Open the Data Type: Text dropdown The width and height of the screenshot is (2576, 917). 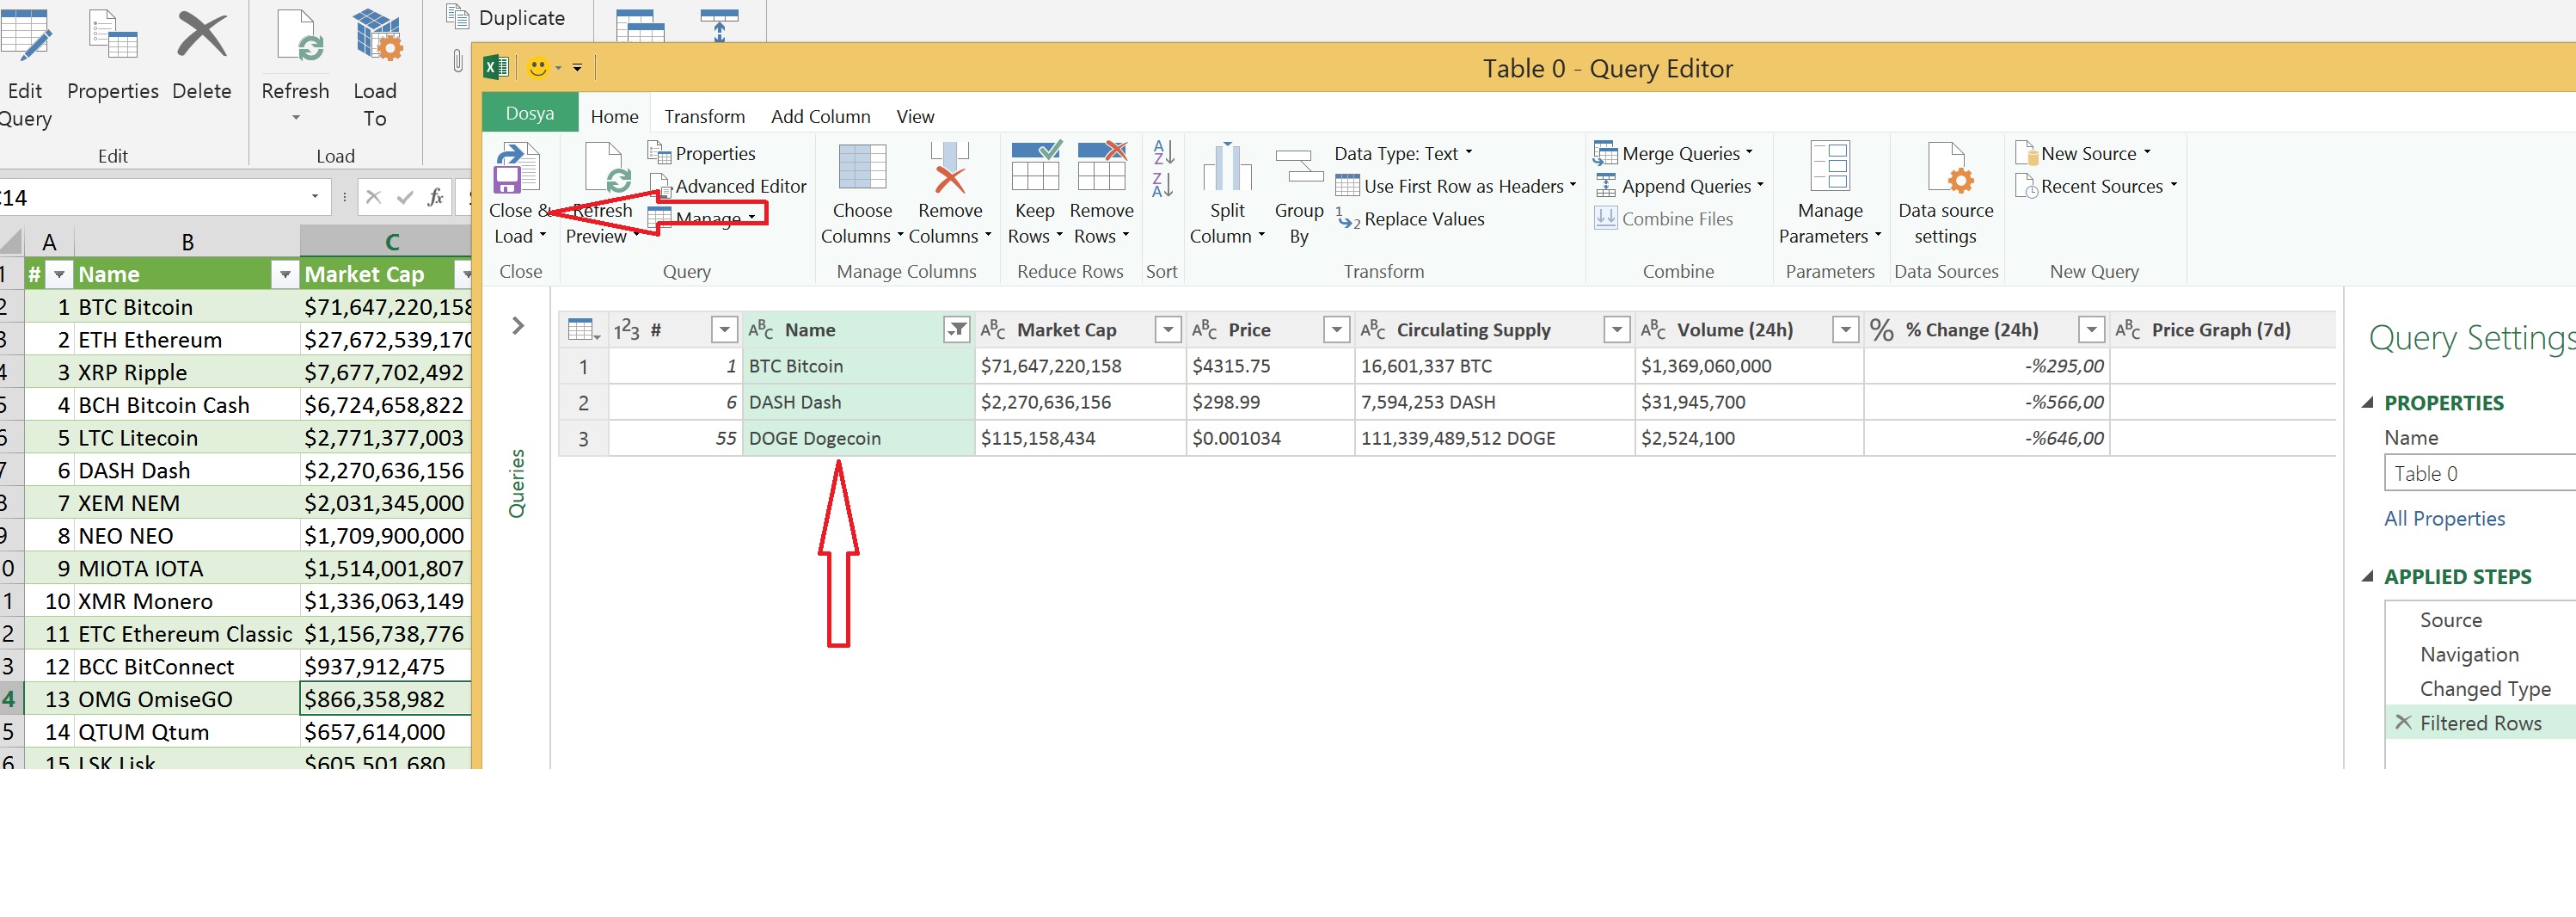[x=1403, y=153]
